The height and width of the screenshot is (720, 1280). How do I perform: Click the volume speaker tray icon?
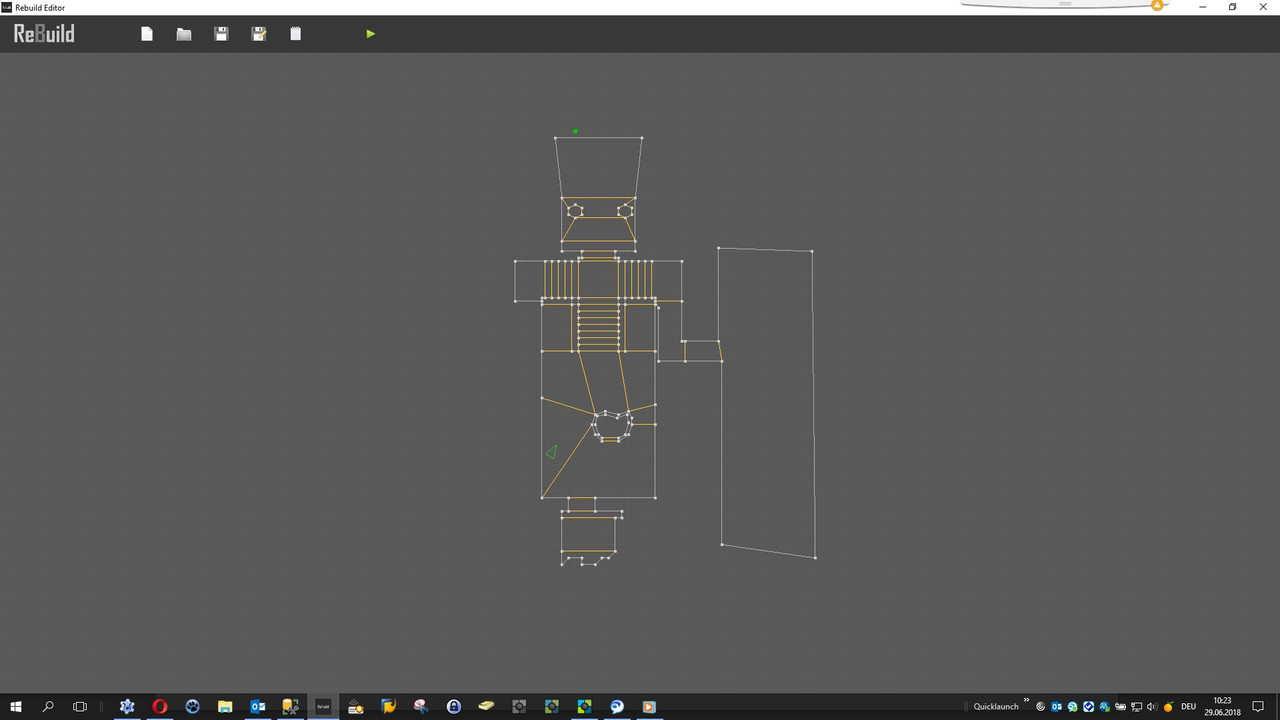(1152, 706)
